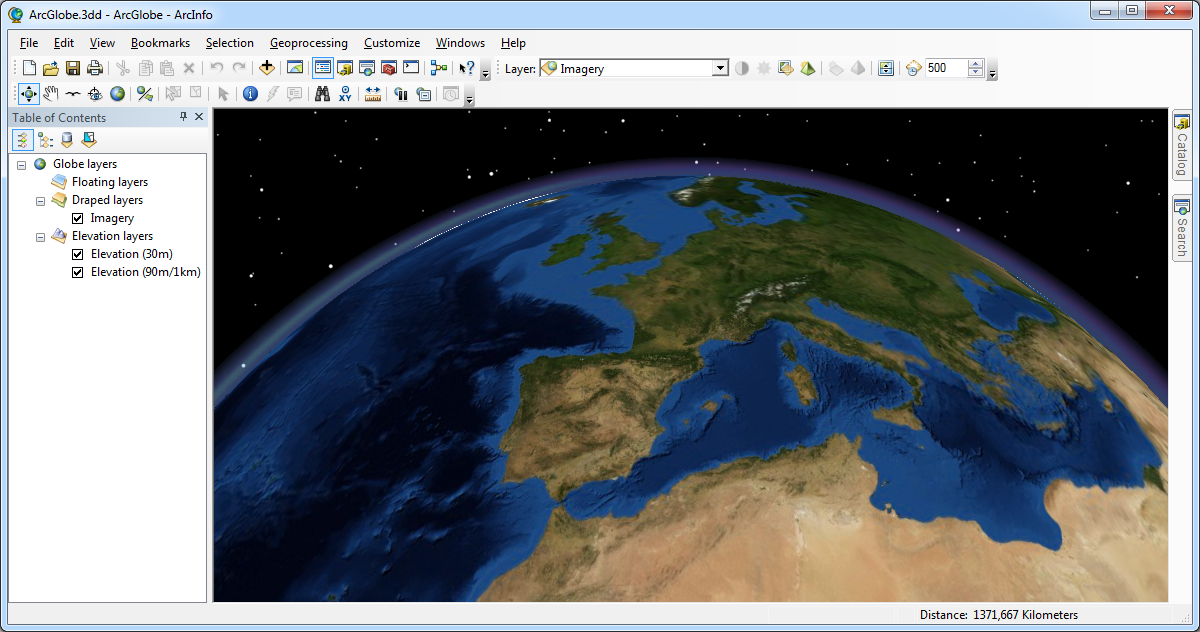Toggle Elevation (30m) layer visibility
Image resolution: width=1200 pixels, height=632 pixels.
pos(78,254)
